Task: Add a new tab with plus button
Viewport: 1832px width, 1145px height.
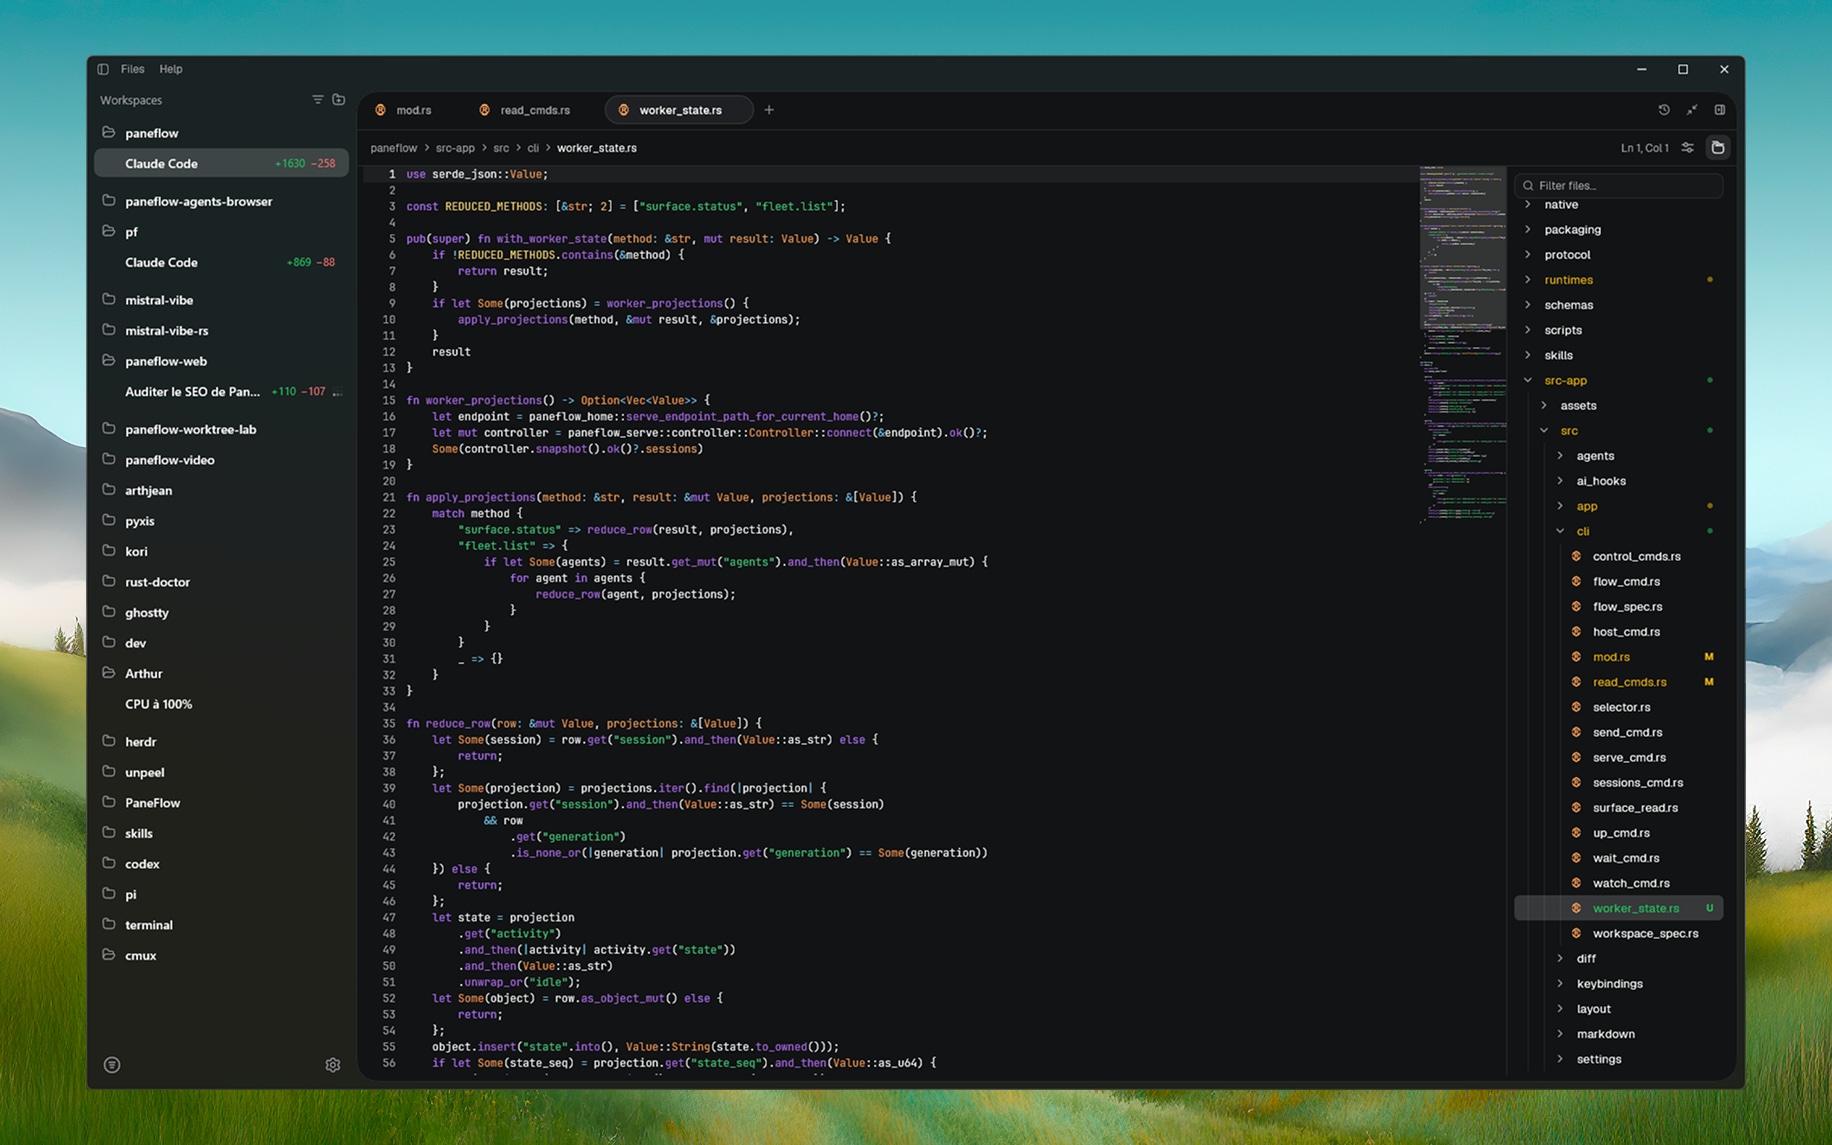Action: pyautogui.click(x=769, y=110)
